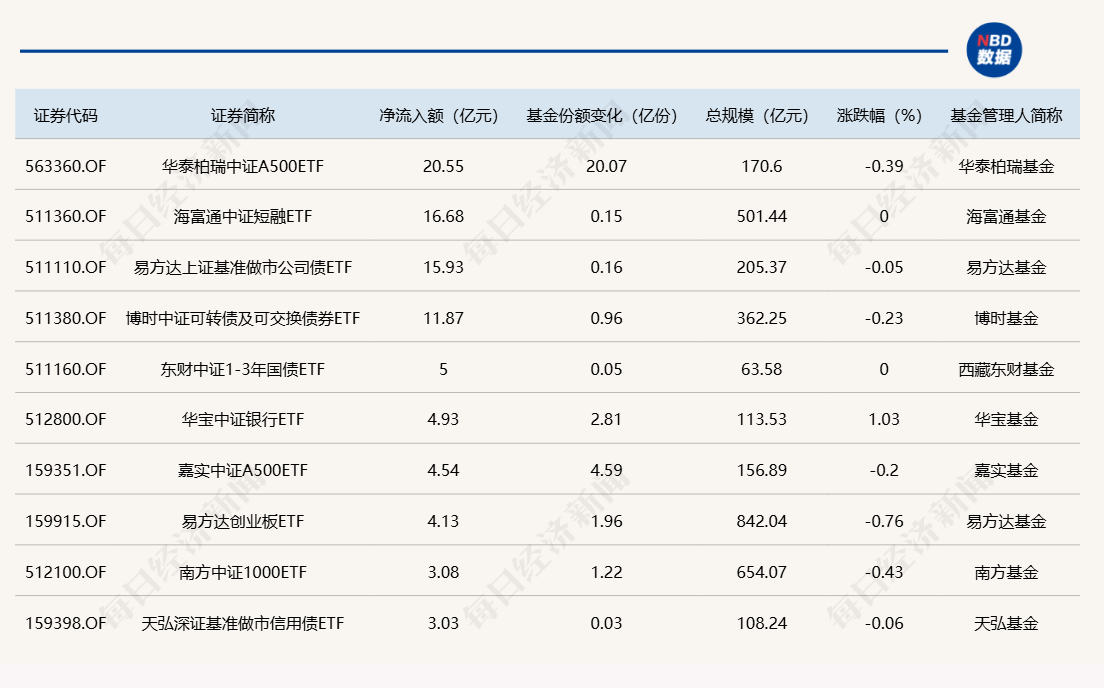Click price change value 1.03
Screen dimensions: 1104x688
(884, 420)
